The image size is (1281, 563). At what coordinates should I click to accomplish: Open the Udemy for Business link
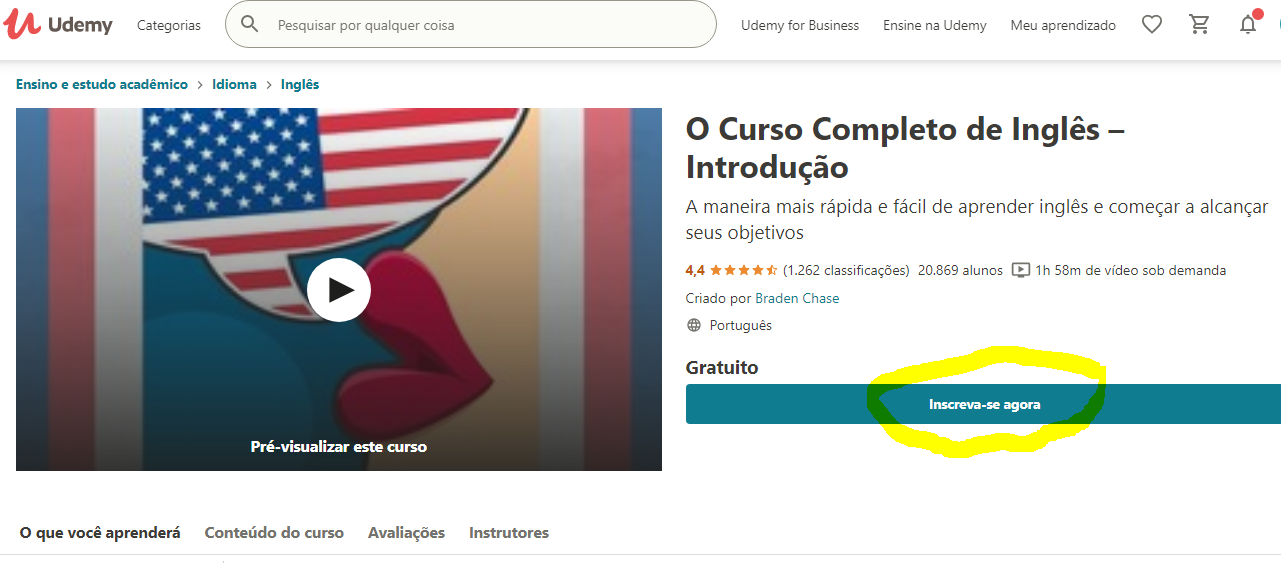(x=800, y=25)
